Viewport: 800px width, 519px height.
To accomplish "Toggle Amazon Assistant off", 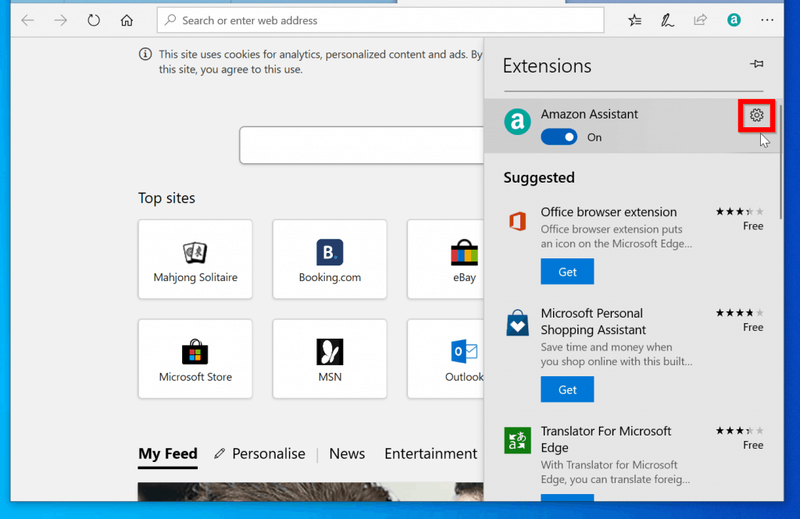I will pos(559,137).
